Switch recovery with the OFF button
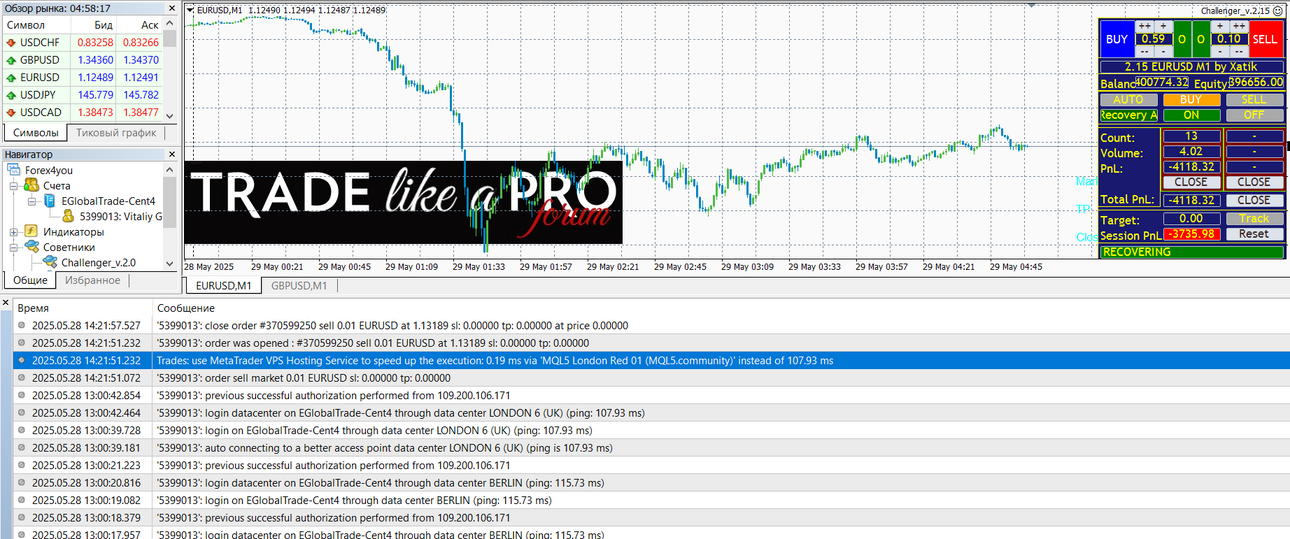The height and width of the screenshot is (539, 1290). click(1254, 115)
